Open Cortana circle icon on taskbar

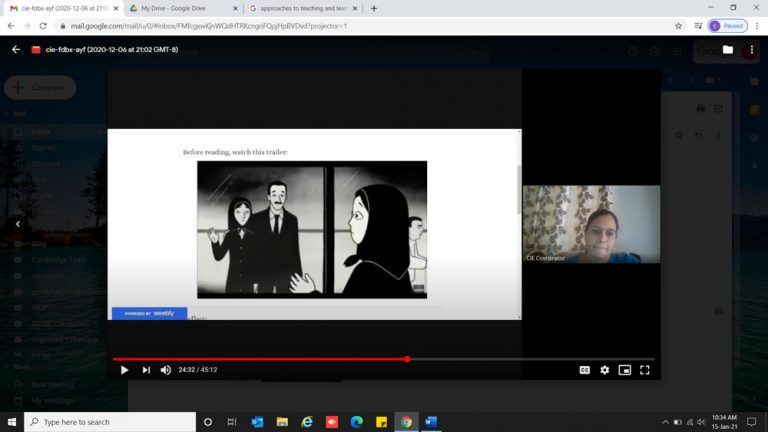pos(208,422)
